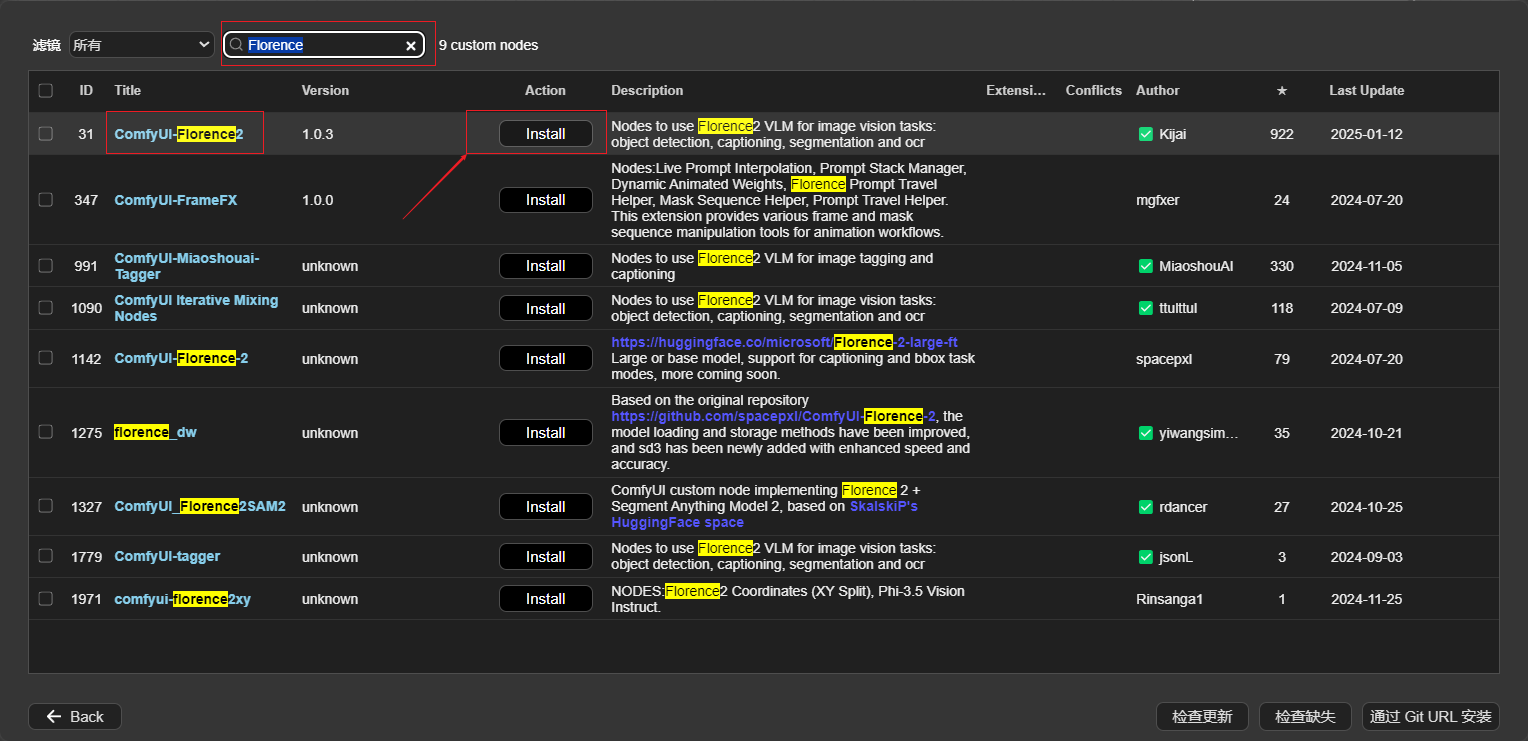The width and height of the screenshot is (1528, 741).
Task: Install florence_dw node
Action: pos(546,433)
